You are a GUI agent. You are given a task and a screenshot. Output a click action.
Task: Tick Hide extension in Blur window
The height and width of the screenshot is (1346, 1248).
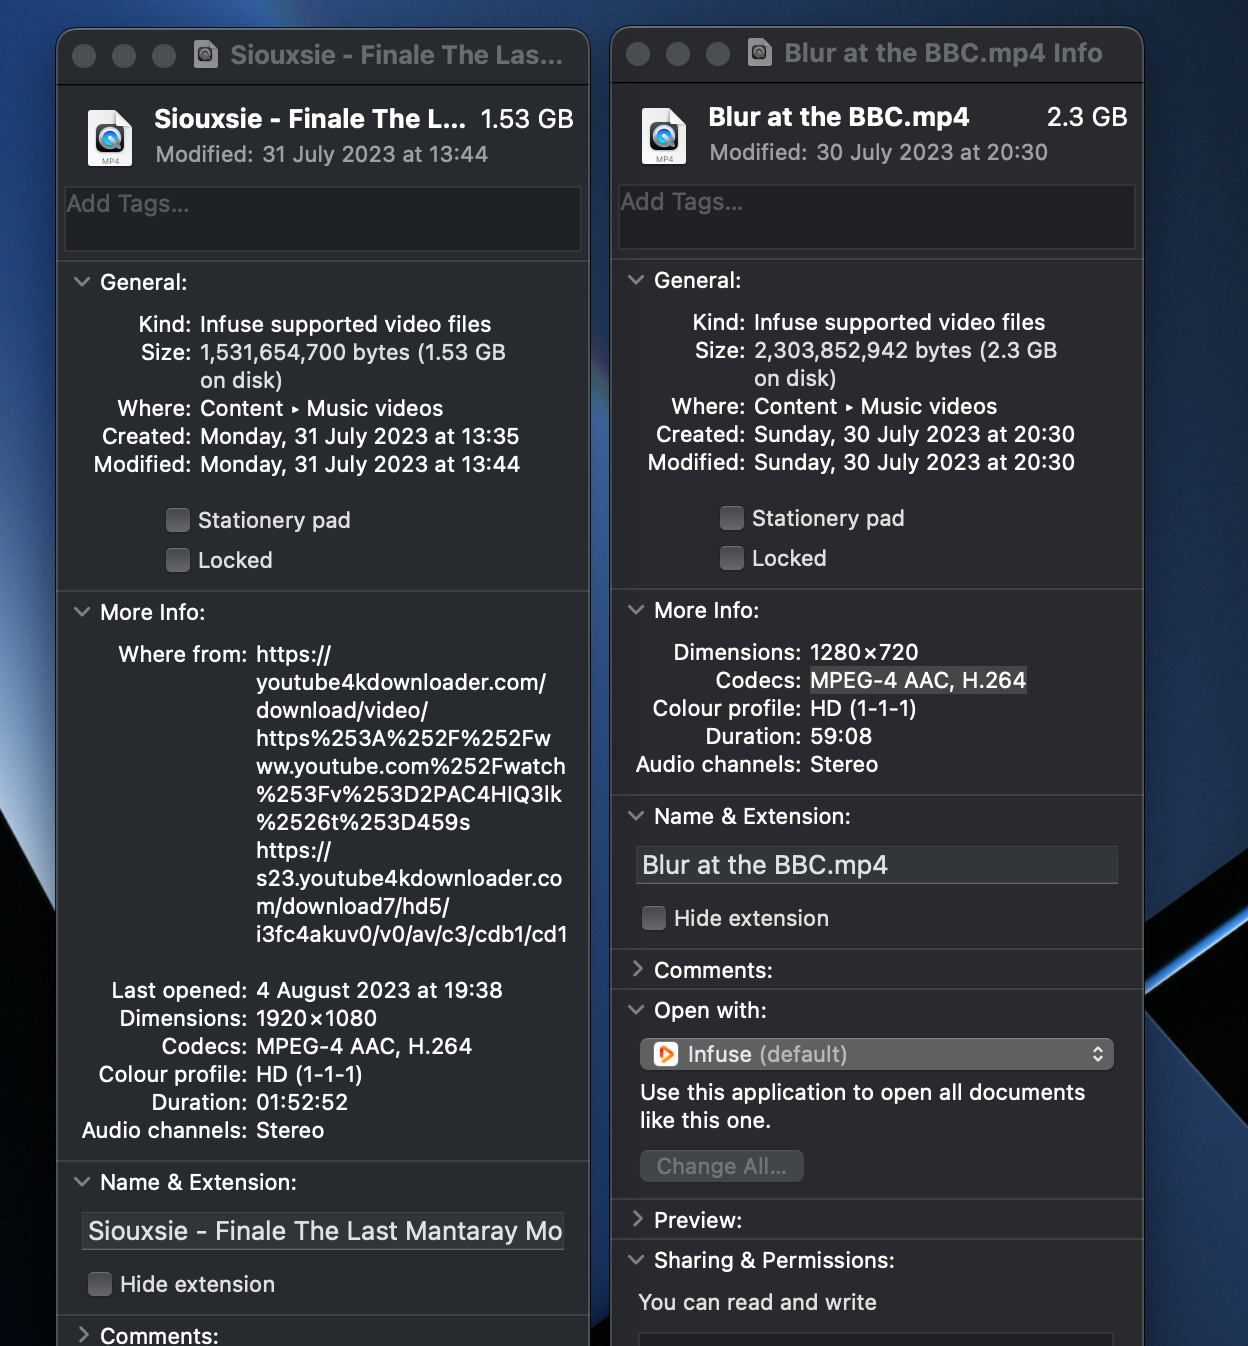(x=654, y=918)
